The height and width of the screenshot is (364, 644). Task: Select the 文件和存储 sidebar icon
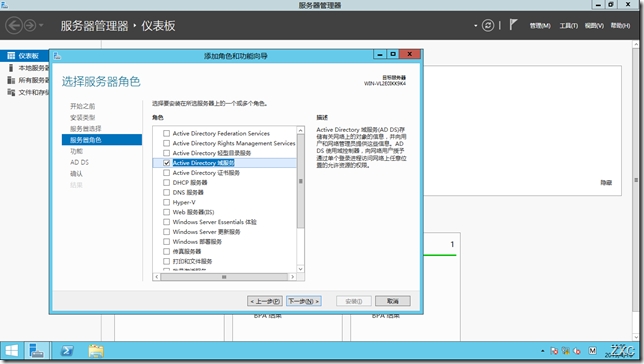coord(11,92)
